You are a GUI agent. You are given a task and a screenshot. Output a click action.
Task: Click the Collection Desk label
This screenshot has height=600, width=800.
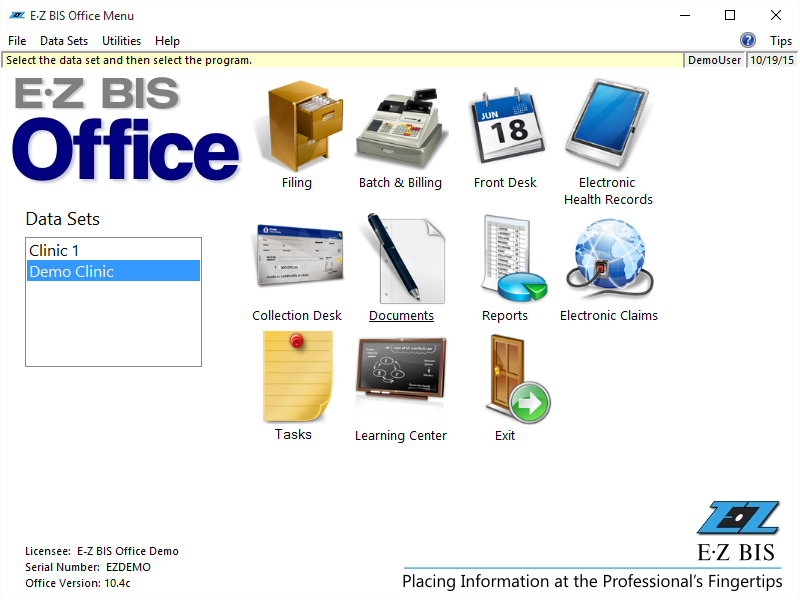296,315
